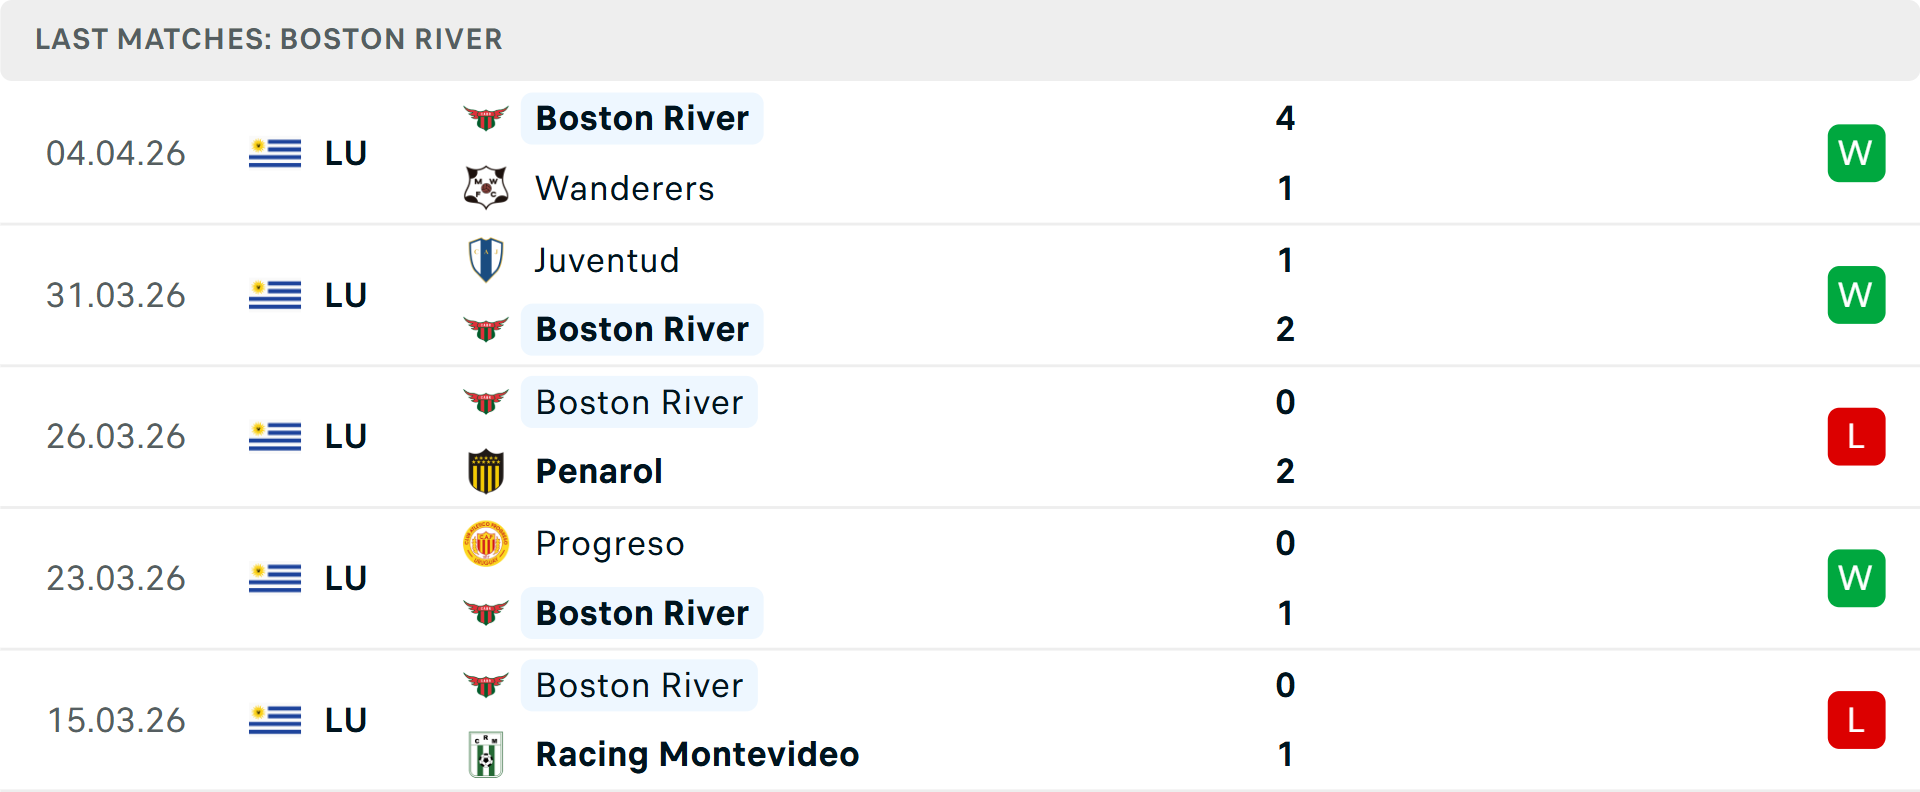Select the Racing Montevideo crest

coord(486,754)
